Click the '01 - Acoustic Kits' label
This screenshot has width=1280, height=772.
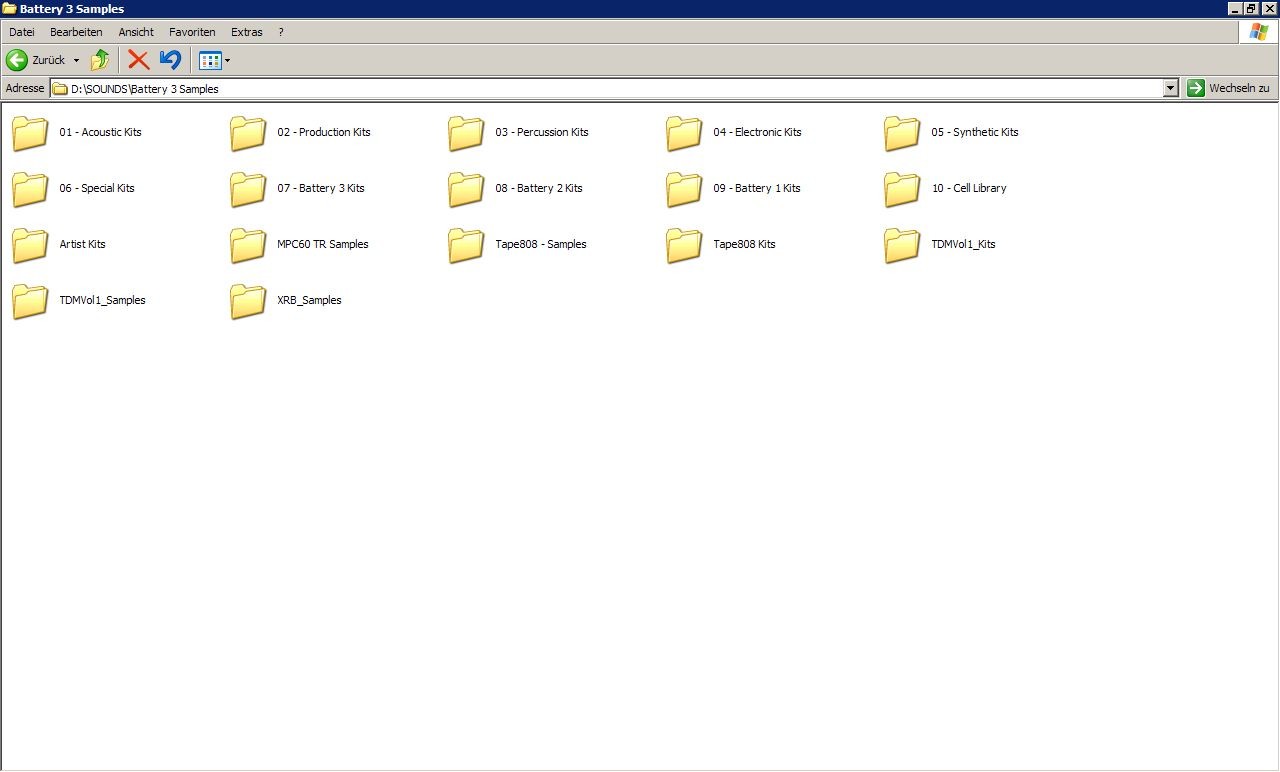100,132
